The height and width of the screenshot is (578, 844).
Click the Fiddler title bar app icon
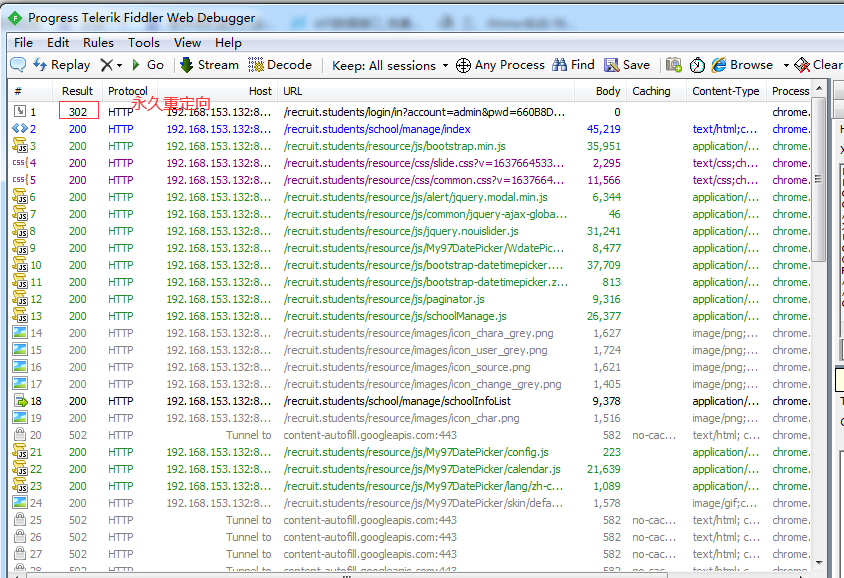tap(15, 18)
